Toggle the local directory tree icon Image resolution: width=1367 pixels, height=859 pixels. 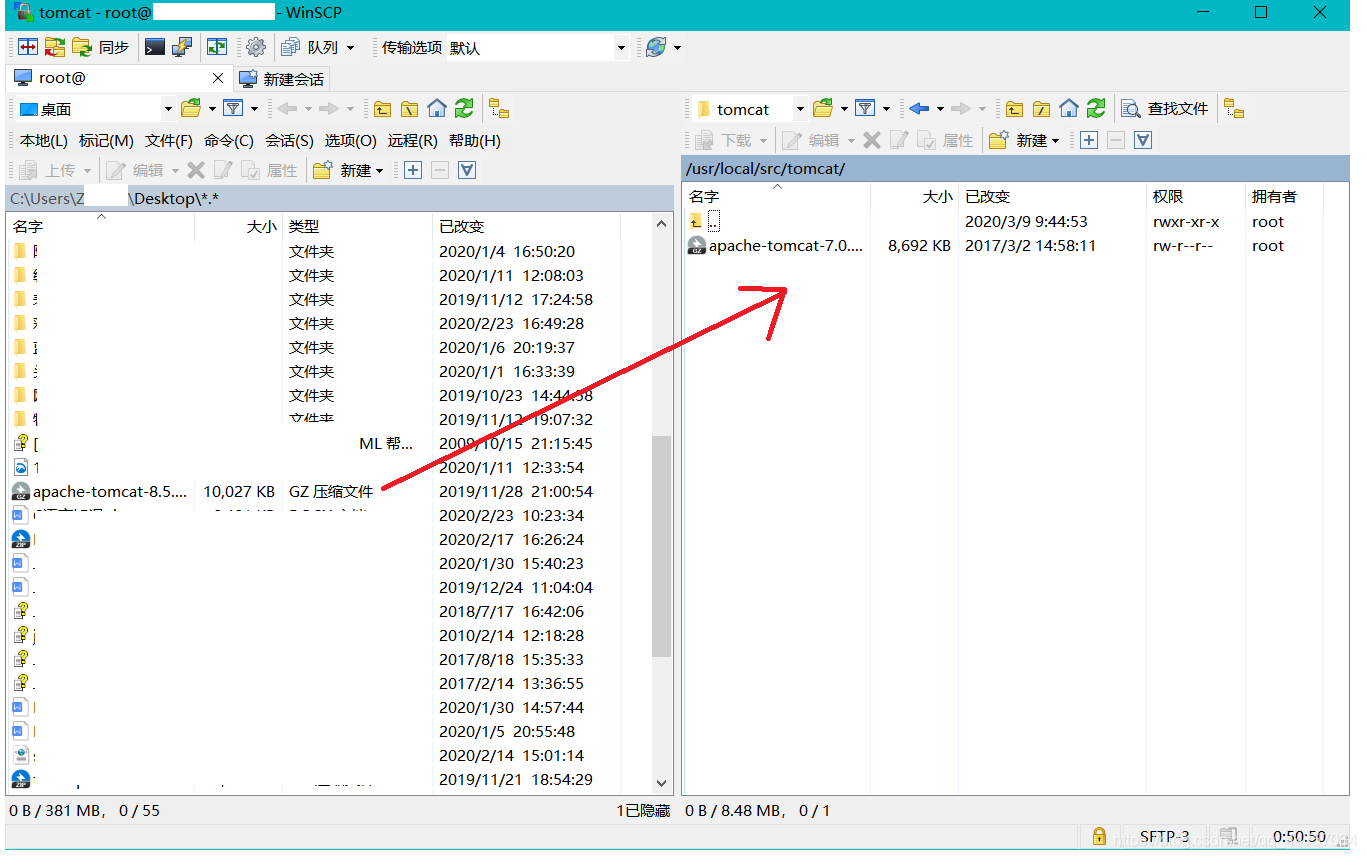point(499,109)
